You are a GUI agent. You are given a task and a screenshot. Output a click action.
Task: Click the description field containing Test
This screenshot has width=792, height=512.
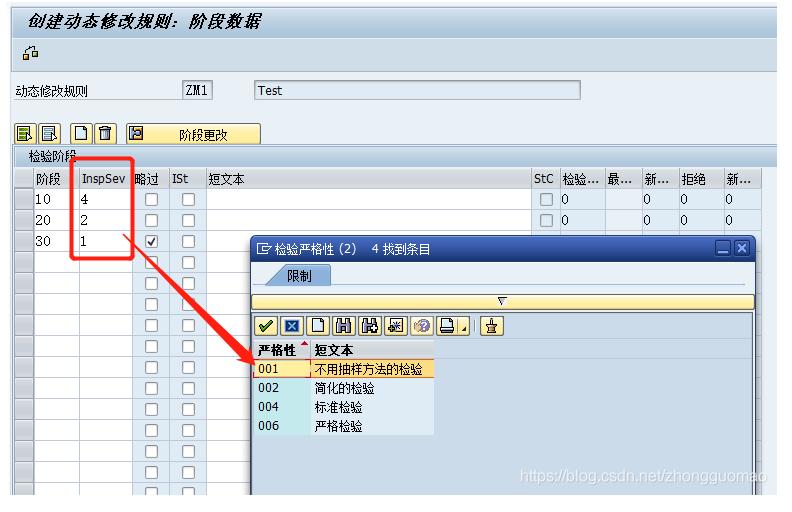[417, 90]
